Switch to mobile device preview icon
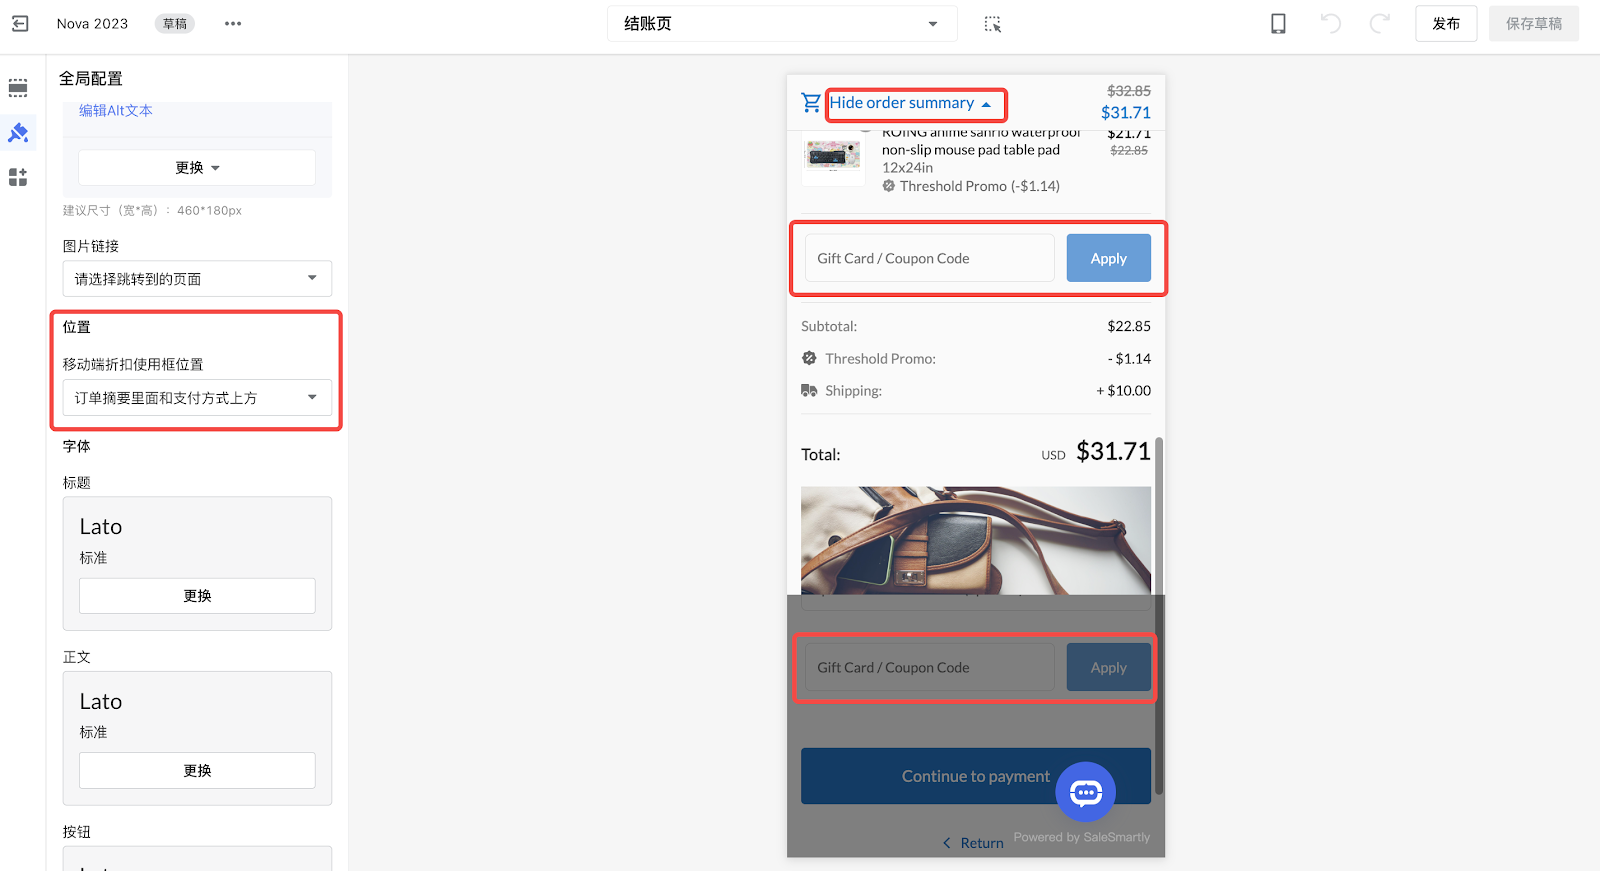The height and width of the screenshot is (871, 1600). point(1278,24)
